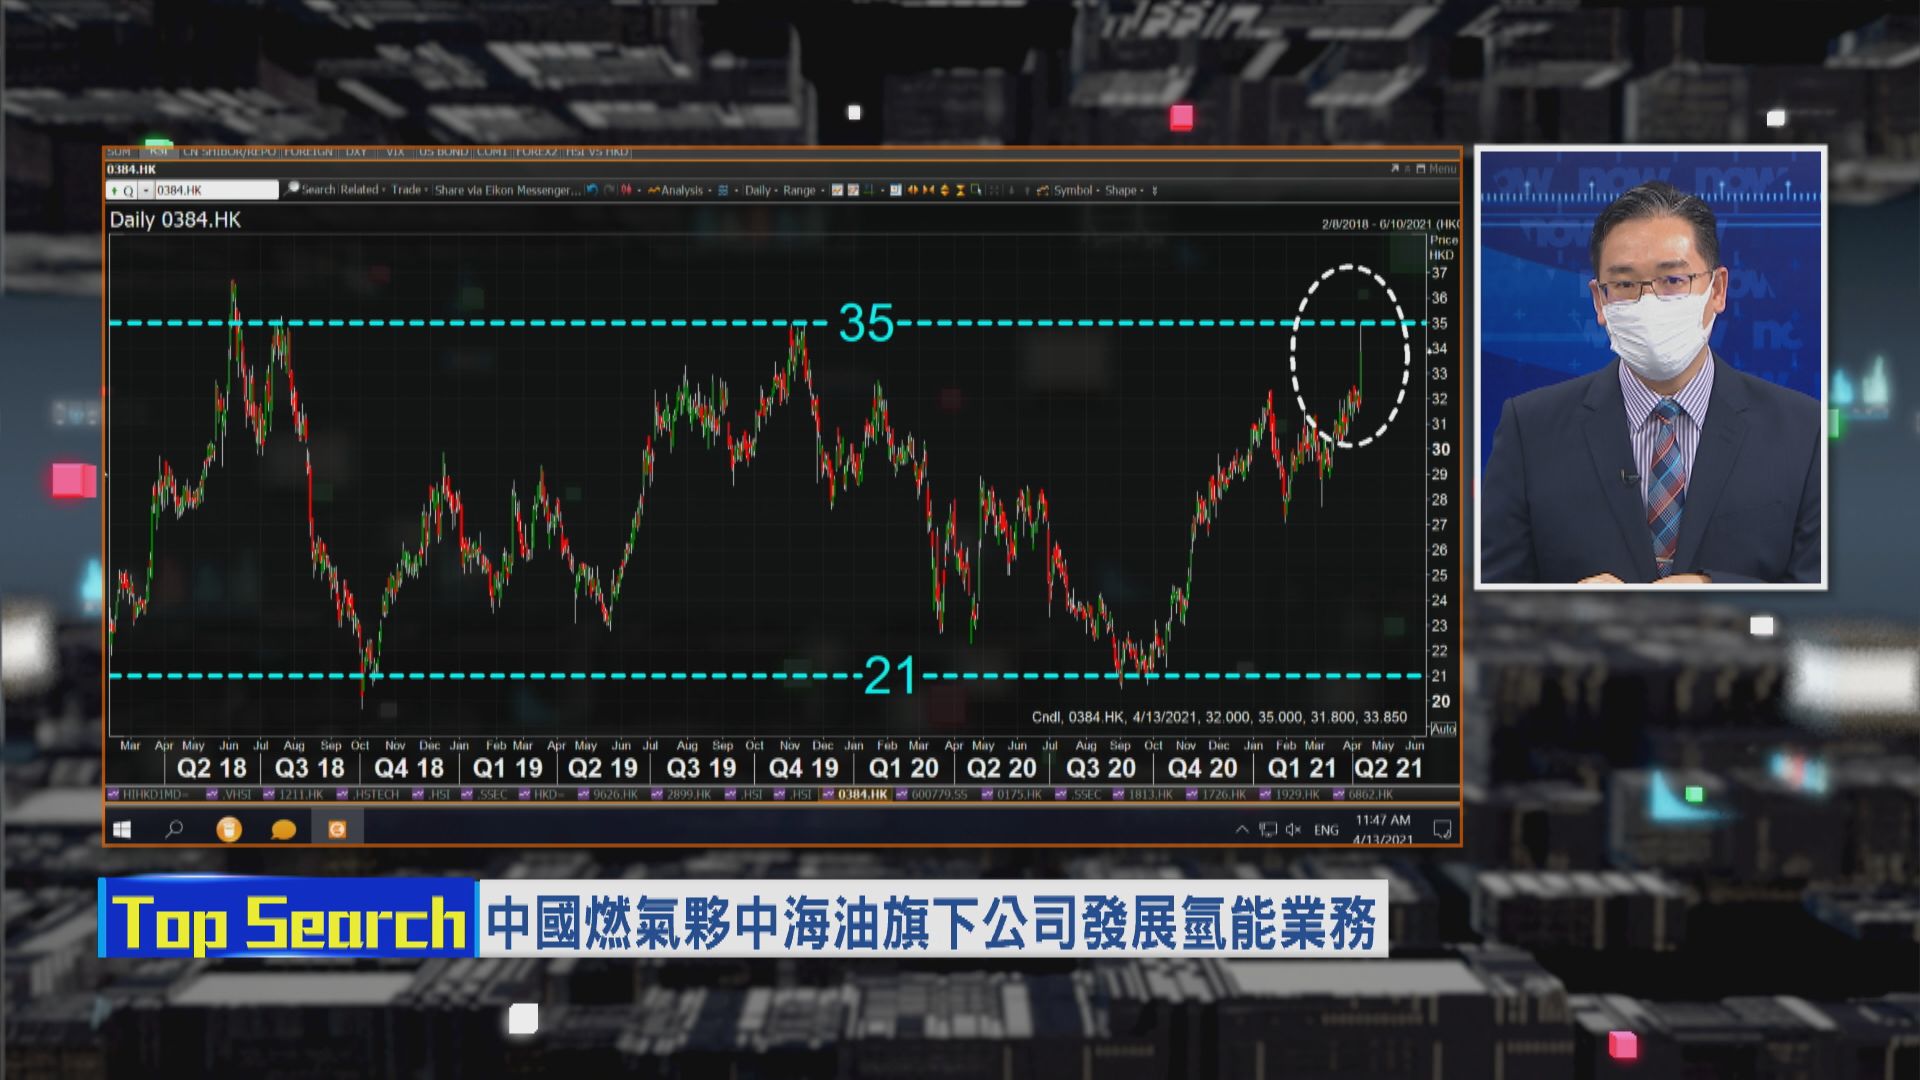
Task: Click the undo arrow icon in toolbar
Action: pos(592,190)
